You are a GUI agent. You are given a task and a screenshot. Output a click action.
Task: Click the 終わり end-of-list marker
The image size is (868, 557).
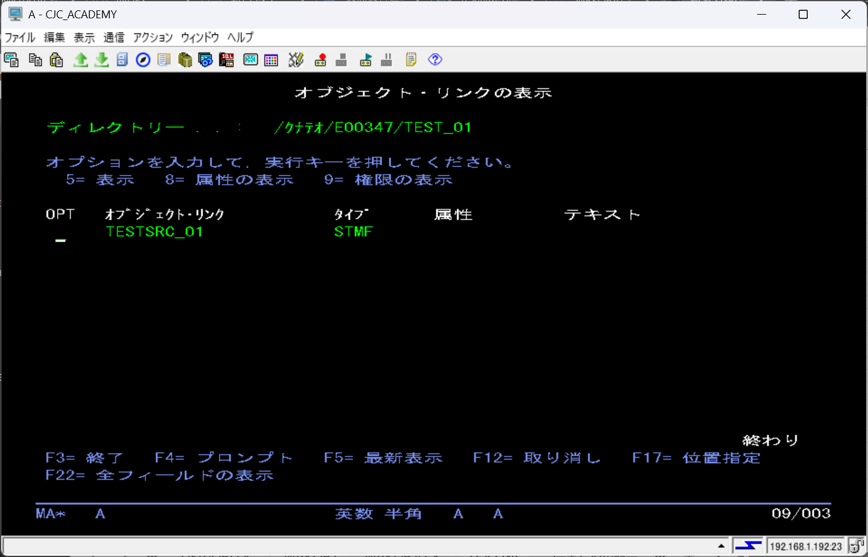770,440
